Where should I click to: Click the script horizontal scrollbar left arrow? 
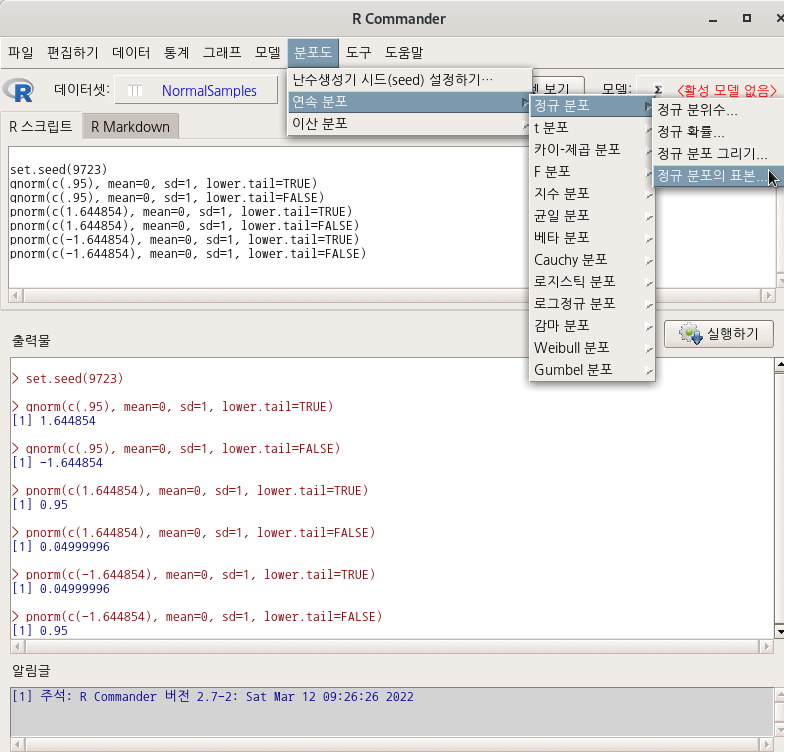point(16,296)
